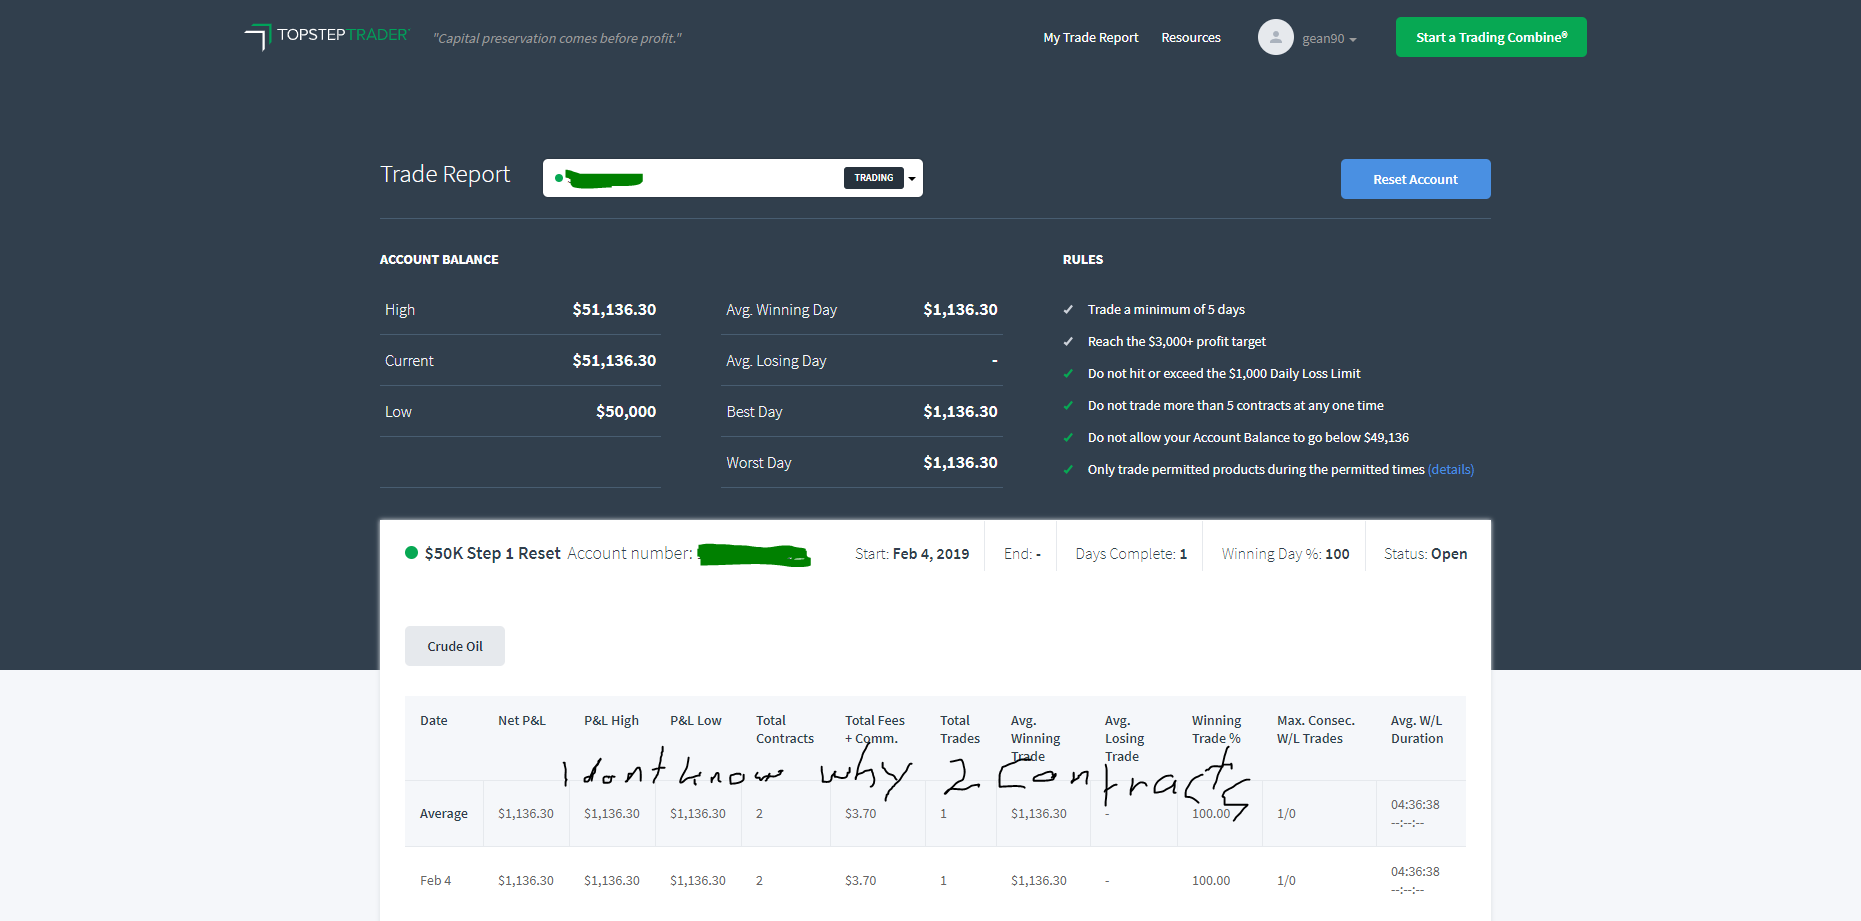This screenshot has height=921, width=1861.
Task: Click the $50K Step 1 Reset title
Action: [x=492, y=554]
